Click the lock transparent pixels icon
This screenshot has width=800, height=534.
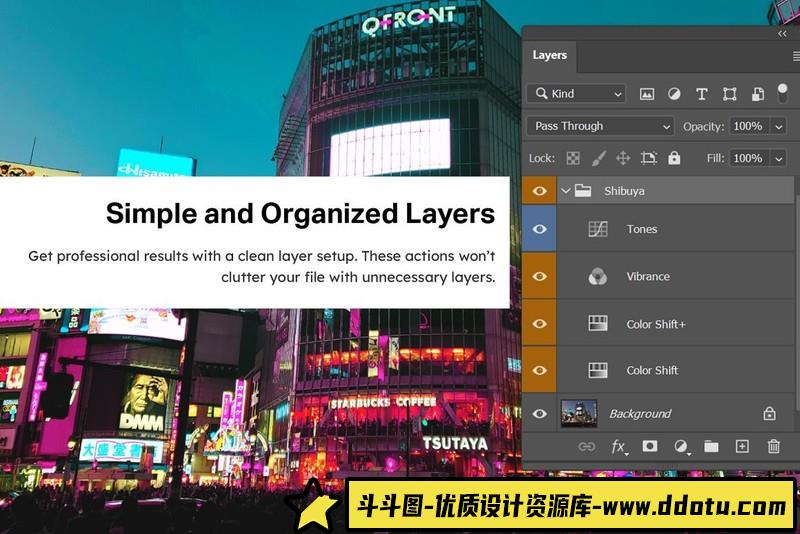[x=573, y=158]
